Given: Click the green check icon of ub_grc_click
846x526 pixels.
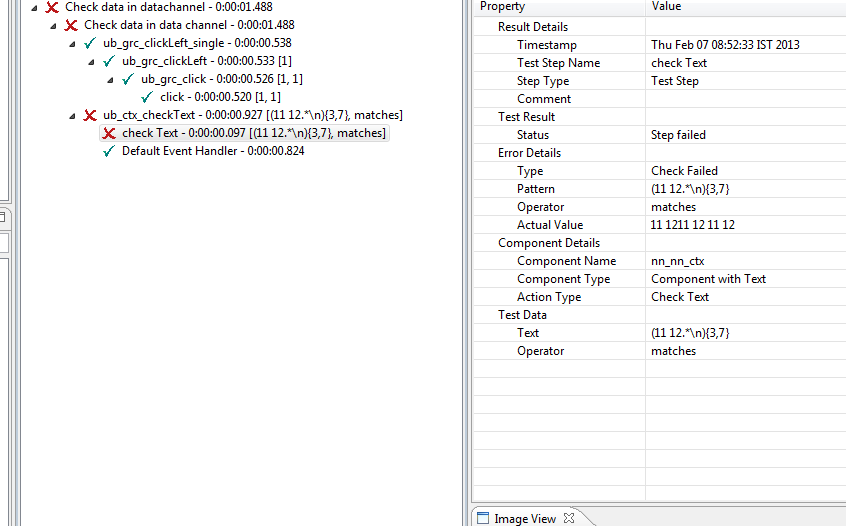Looking at the screenshot, I should point(128,79).
